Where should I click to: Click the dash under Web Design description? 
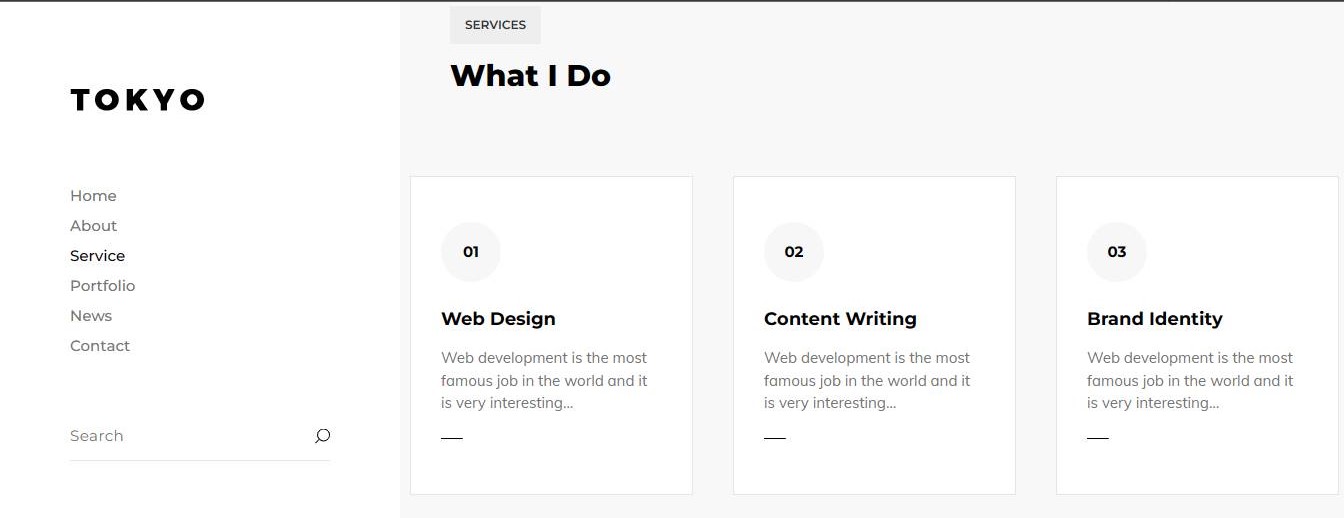coord(452,438)
